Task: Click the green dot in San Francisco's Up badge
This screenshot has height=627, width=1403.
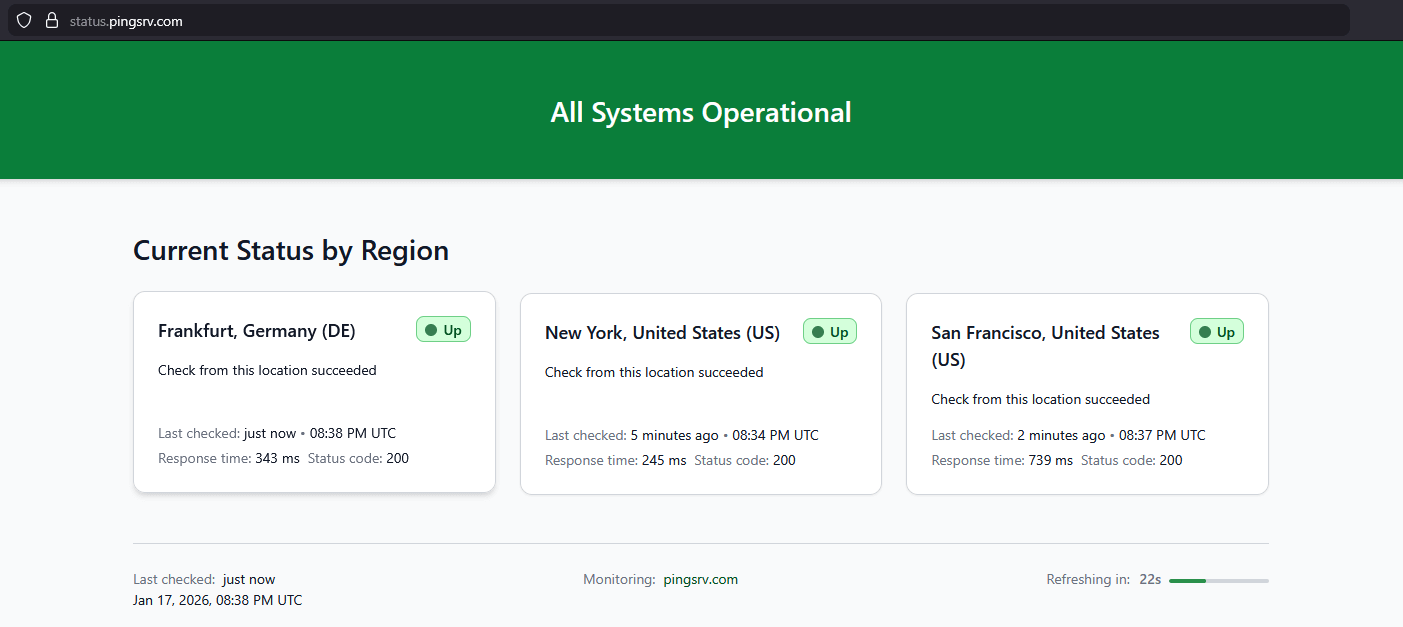Action: [x=1204, y=331]
